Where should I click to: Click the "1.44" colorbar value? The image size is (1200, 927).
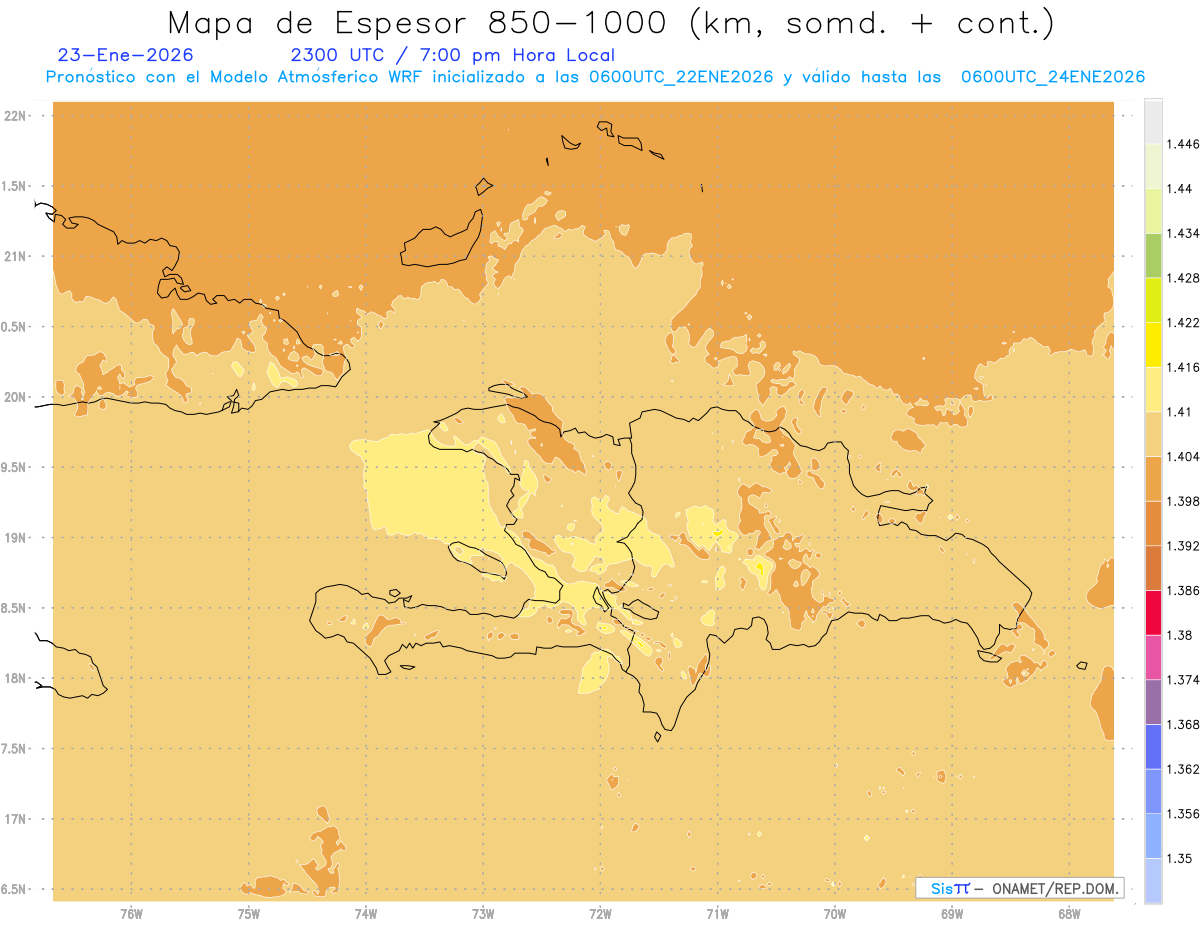(x=1180, y=188)
